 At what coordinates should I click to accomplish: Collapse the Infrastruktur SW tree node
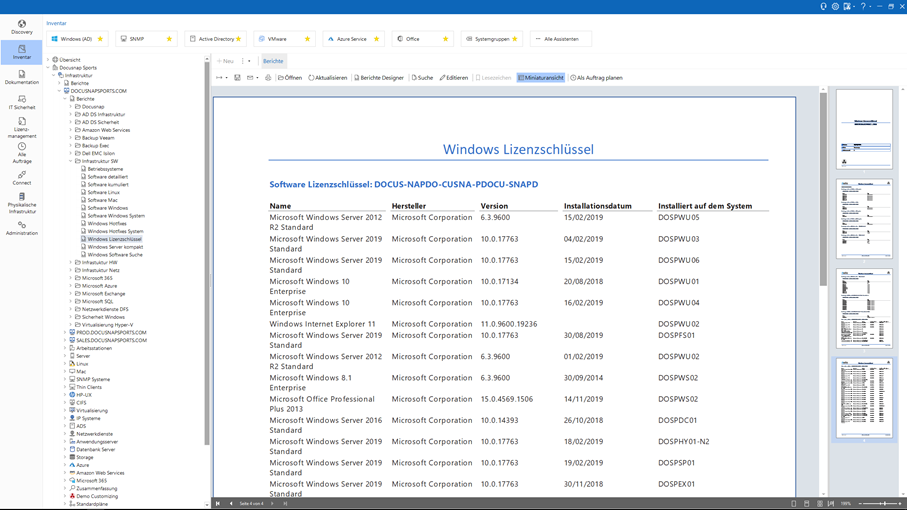tap(71, 161)
